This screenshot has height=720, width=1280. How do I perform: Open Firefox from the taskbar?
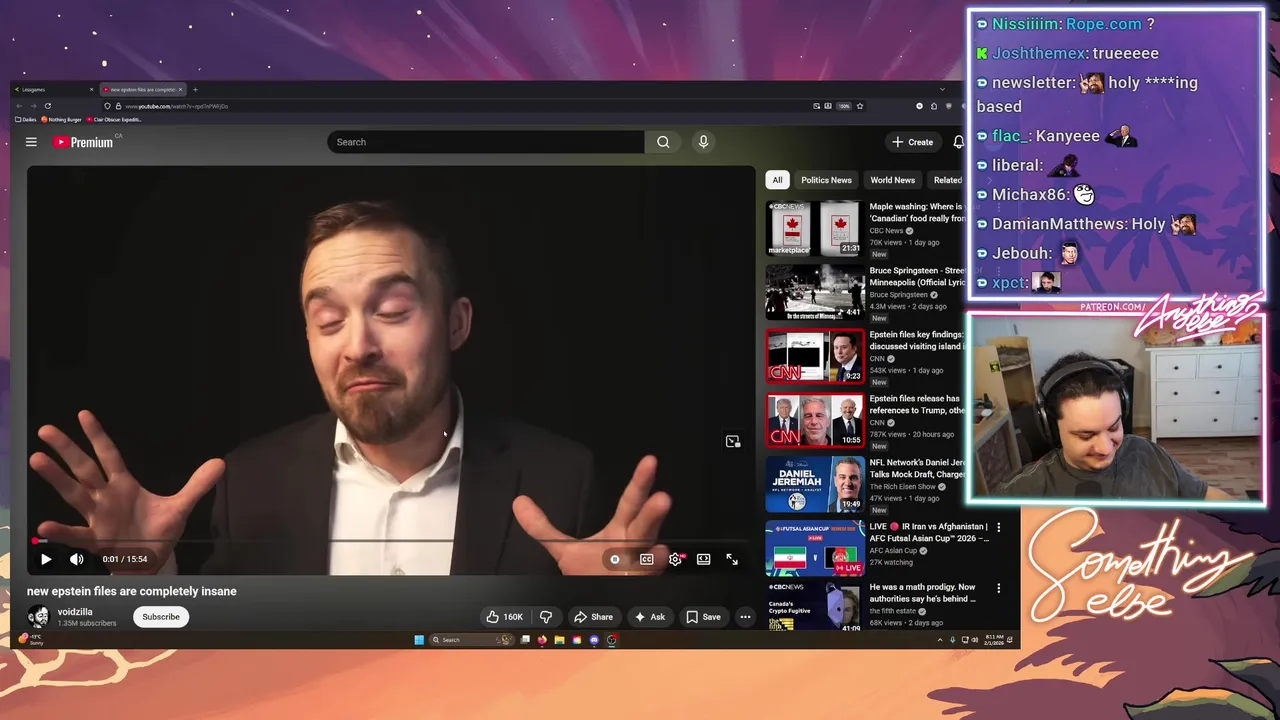542,640
